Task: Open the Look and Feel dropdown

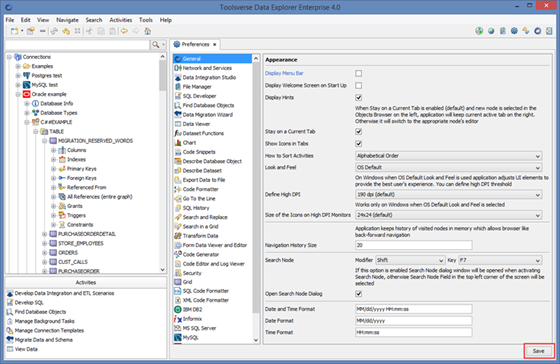Action: click(x=449, y=168)
